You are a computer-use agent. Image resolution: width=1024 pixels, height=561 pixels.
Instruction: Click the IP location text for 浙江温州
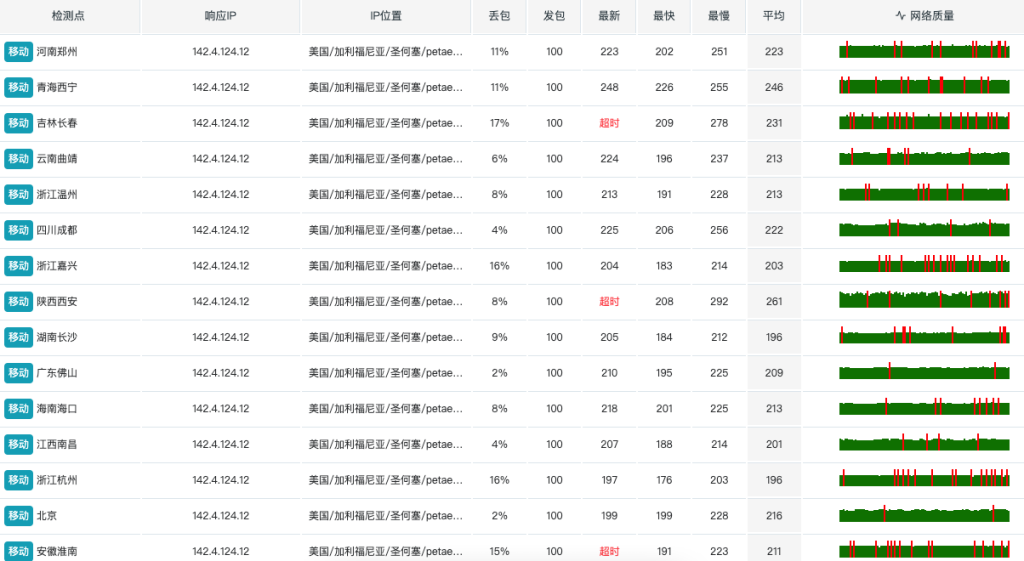tap(385, 194)
